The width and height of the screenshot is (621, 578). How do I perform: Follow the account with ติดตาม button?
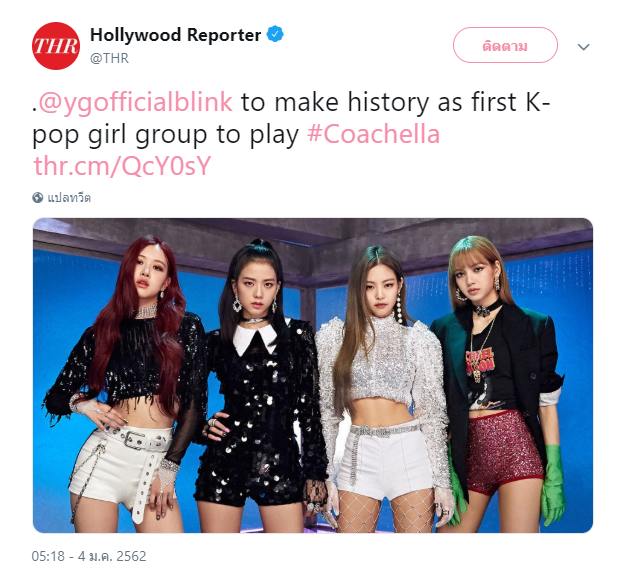[505, 45]
